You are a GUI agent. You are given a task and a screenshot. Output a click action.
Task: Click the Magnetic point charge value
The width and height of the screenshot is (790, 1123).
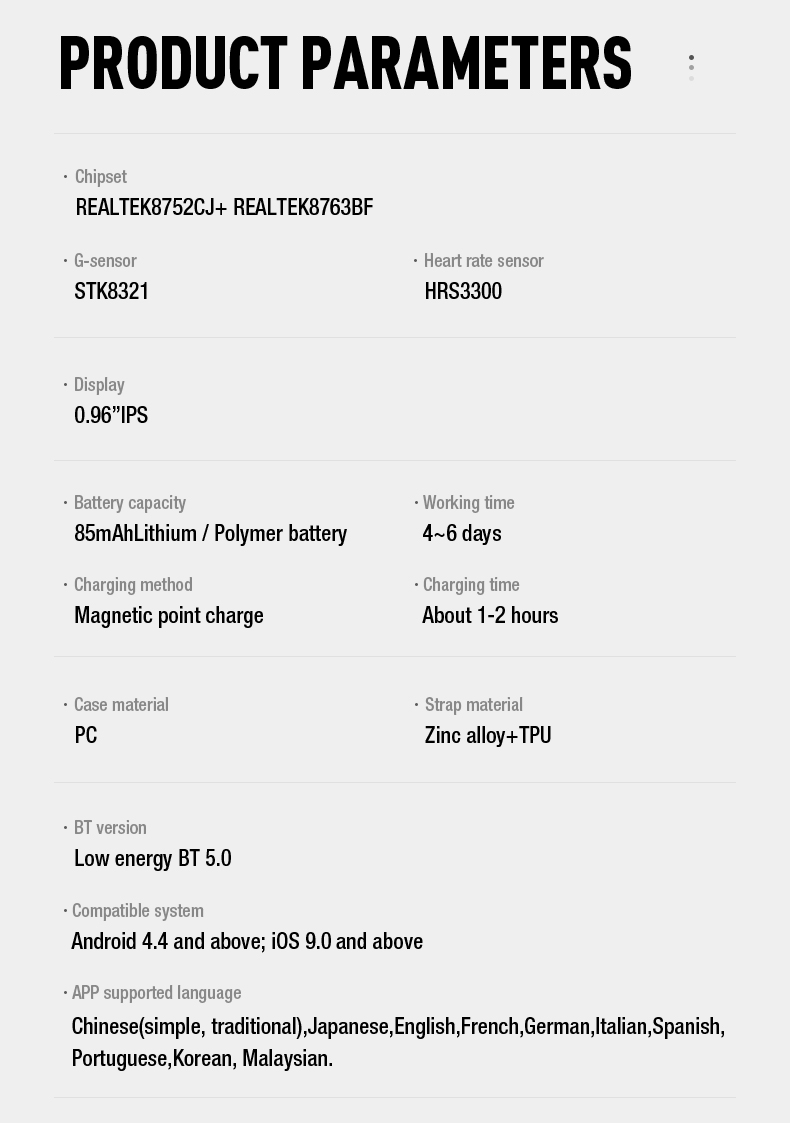169,616
